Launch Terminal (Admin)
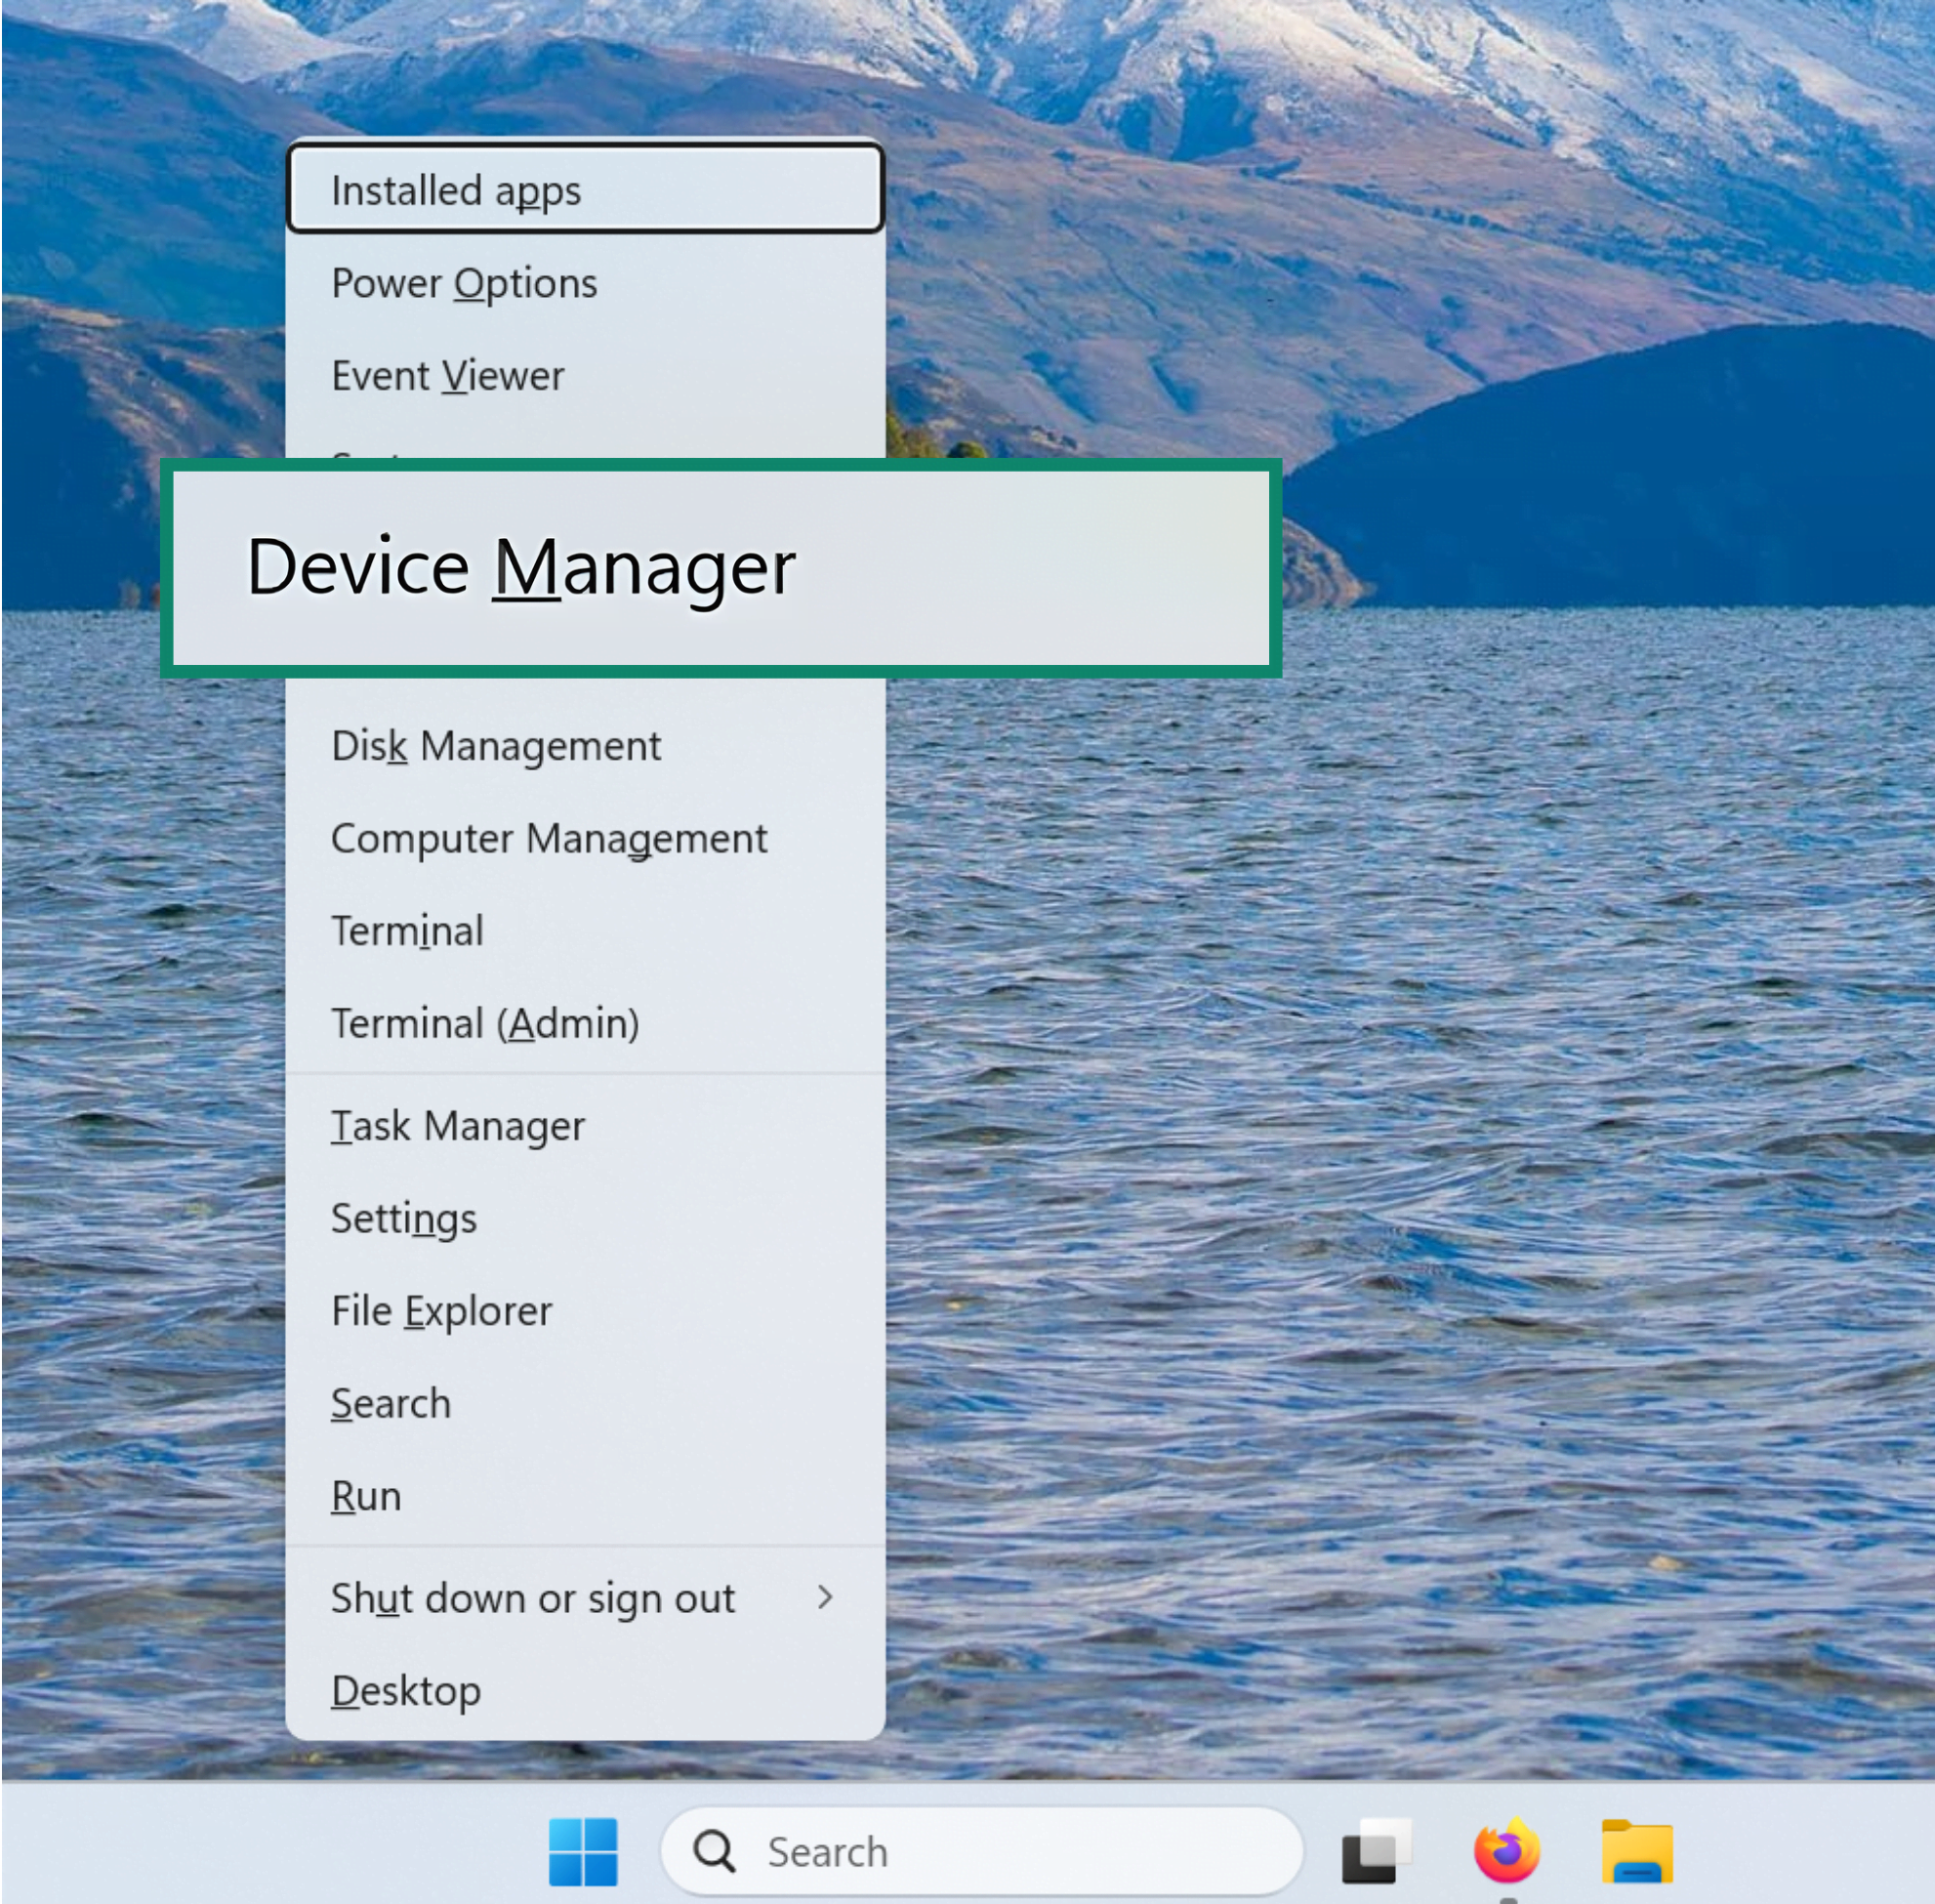 pyautogui.click(x=486, y=1023)
